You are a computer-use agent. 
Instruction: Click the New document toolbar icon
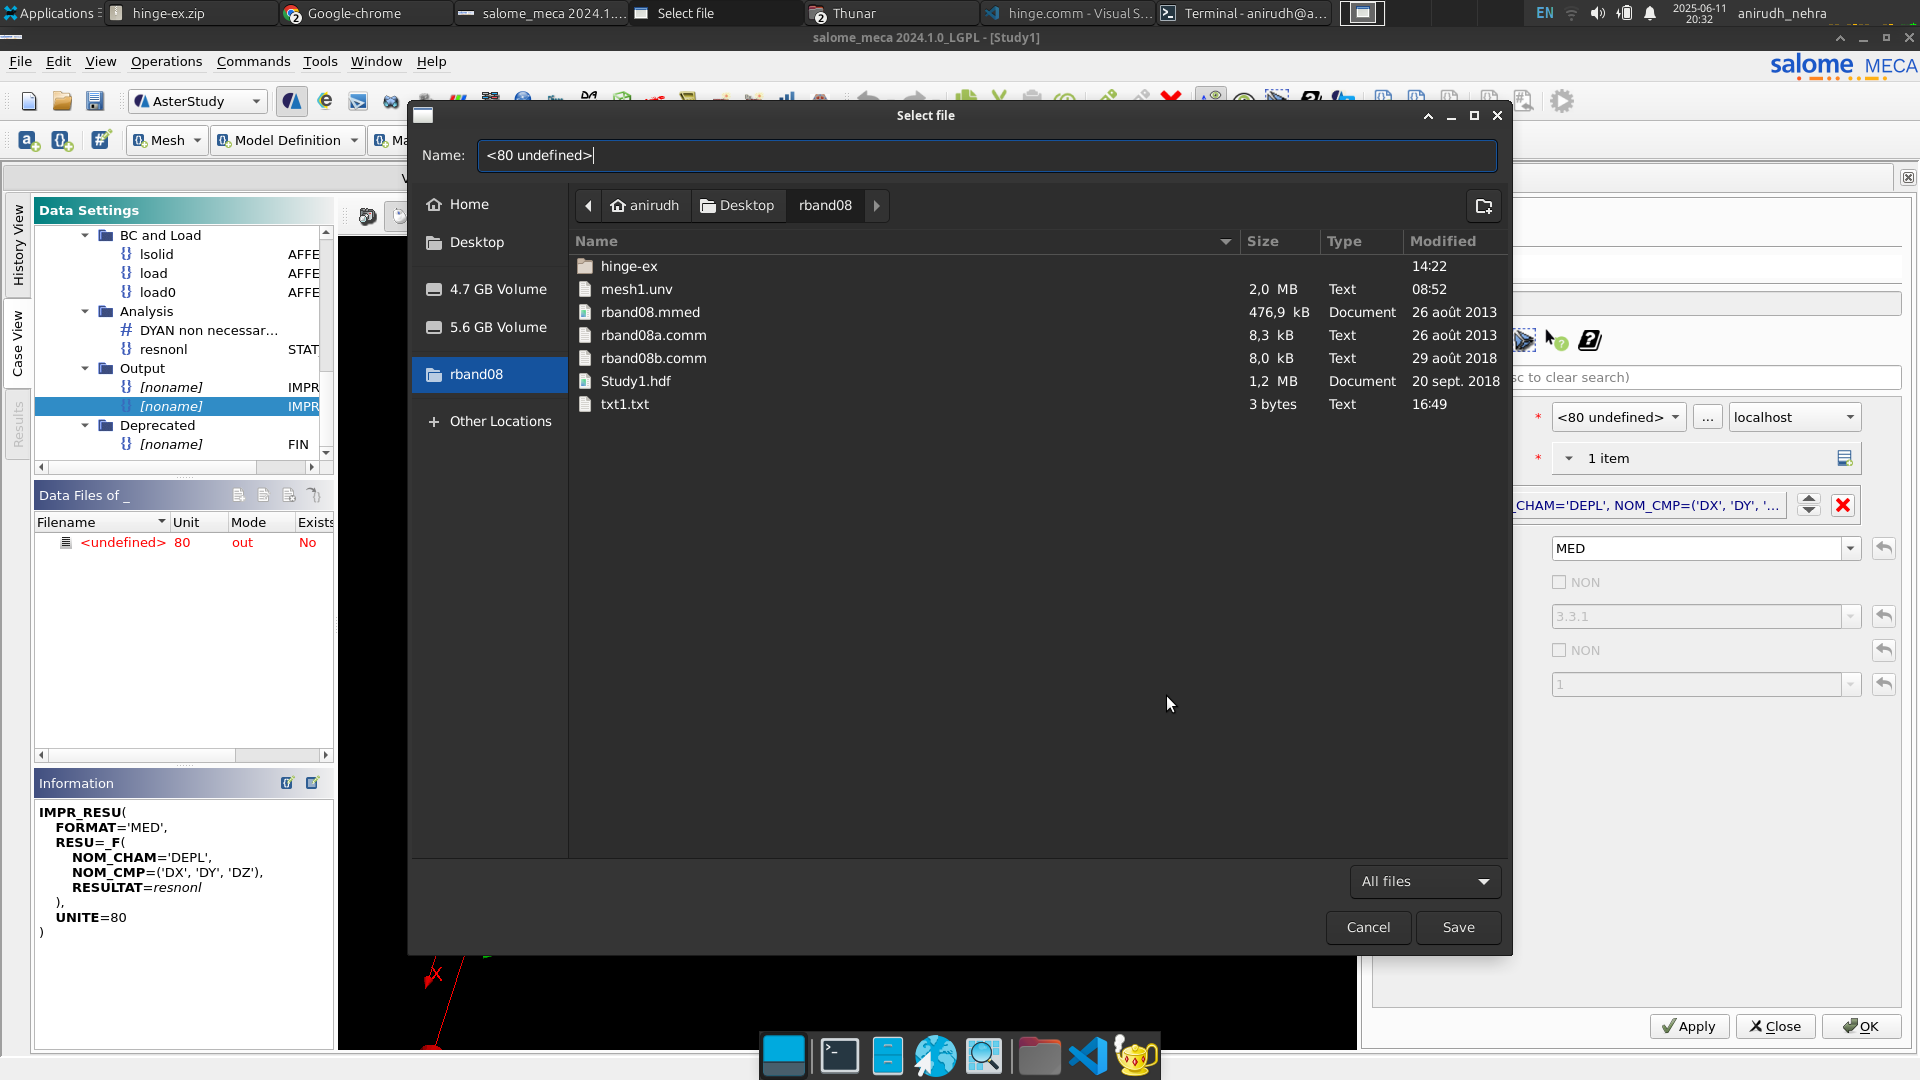[x=29, y=101]
